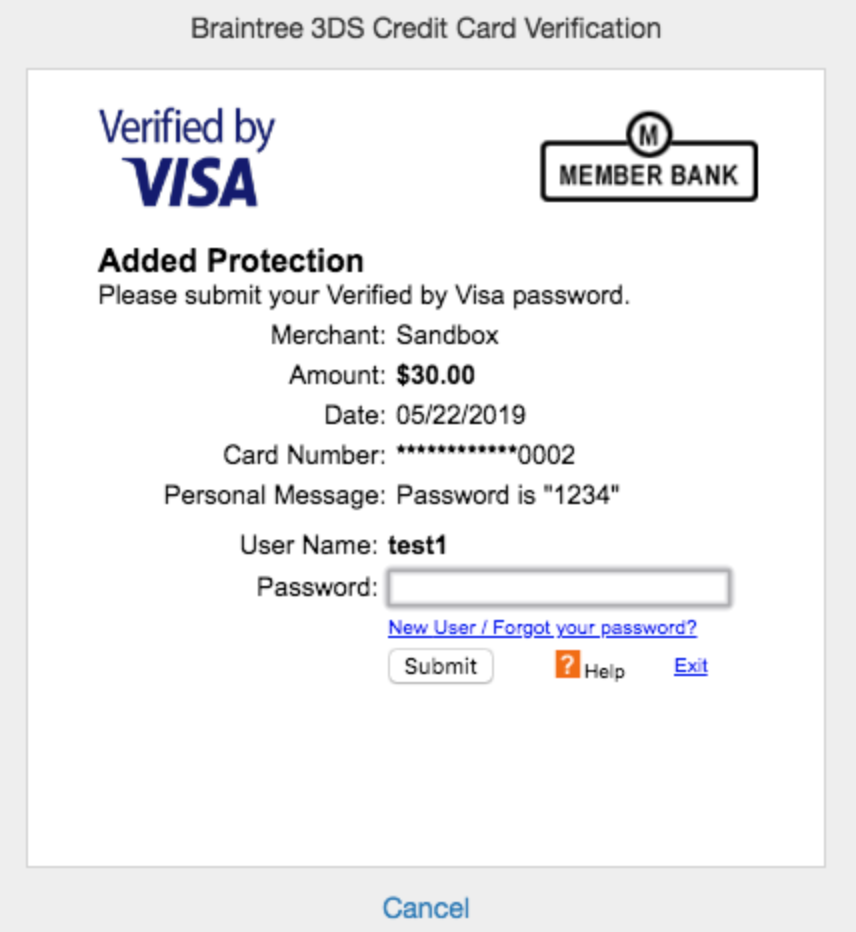856x932 pixels.
Task: Click the Exit link
Action: 690,666
